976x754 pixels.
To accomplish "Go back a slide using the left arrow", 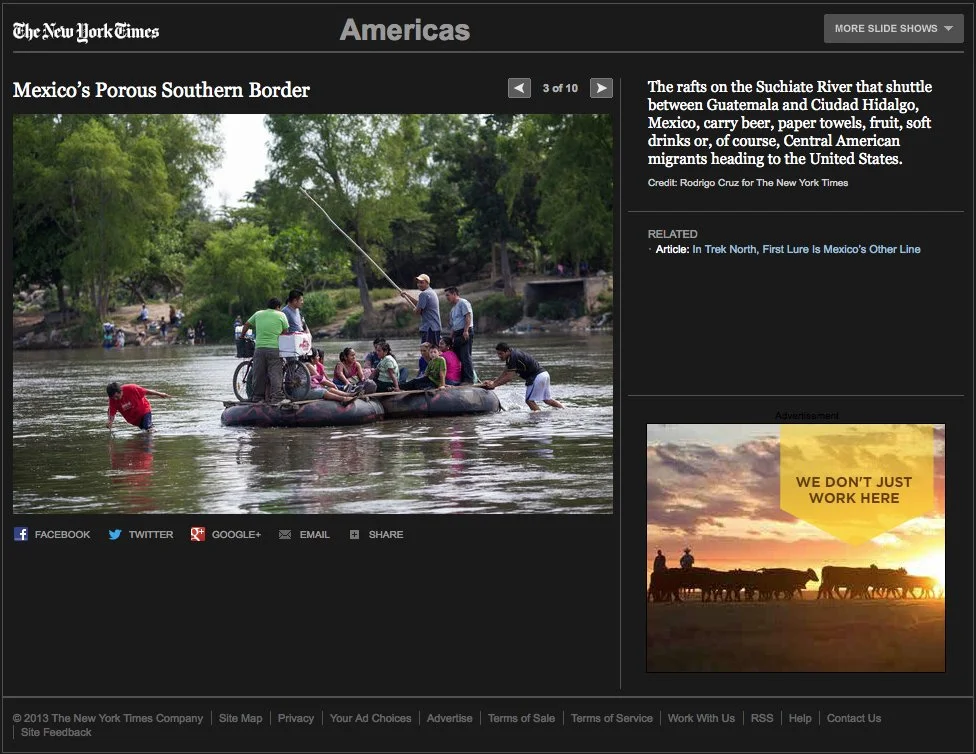I will coord(519,88).
